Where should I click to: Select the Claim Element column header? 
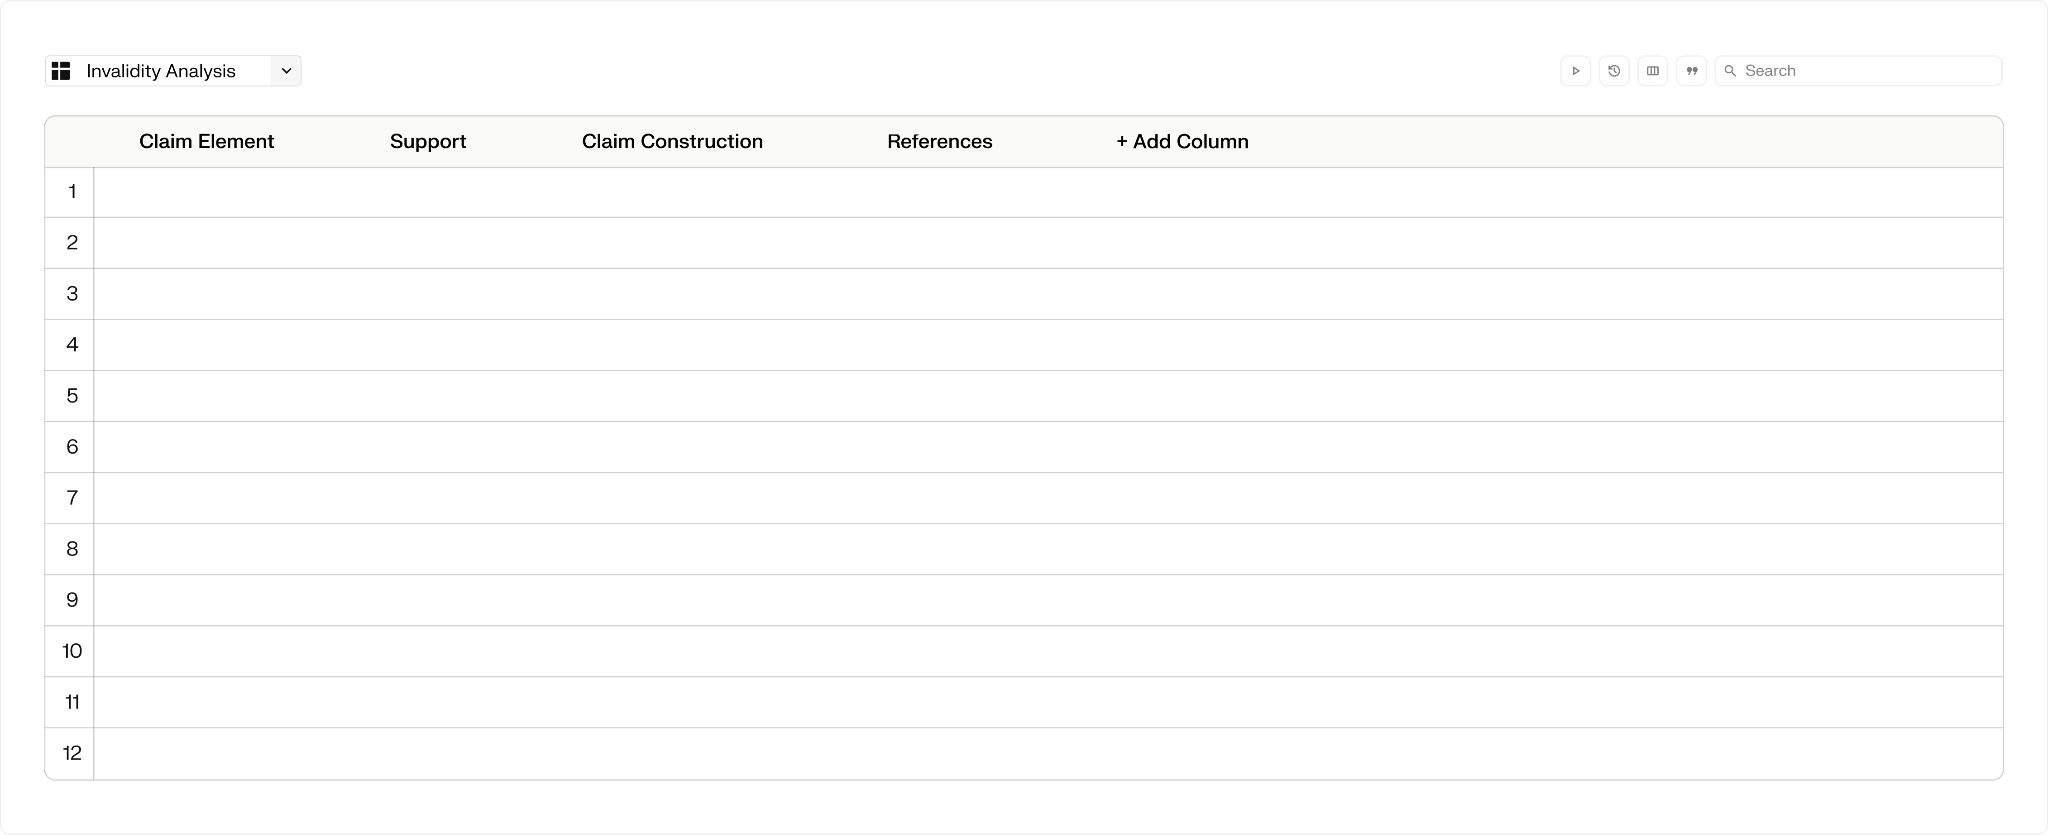tap(206, 142)
